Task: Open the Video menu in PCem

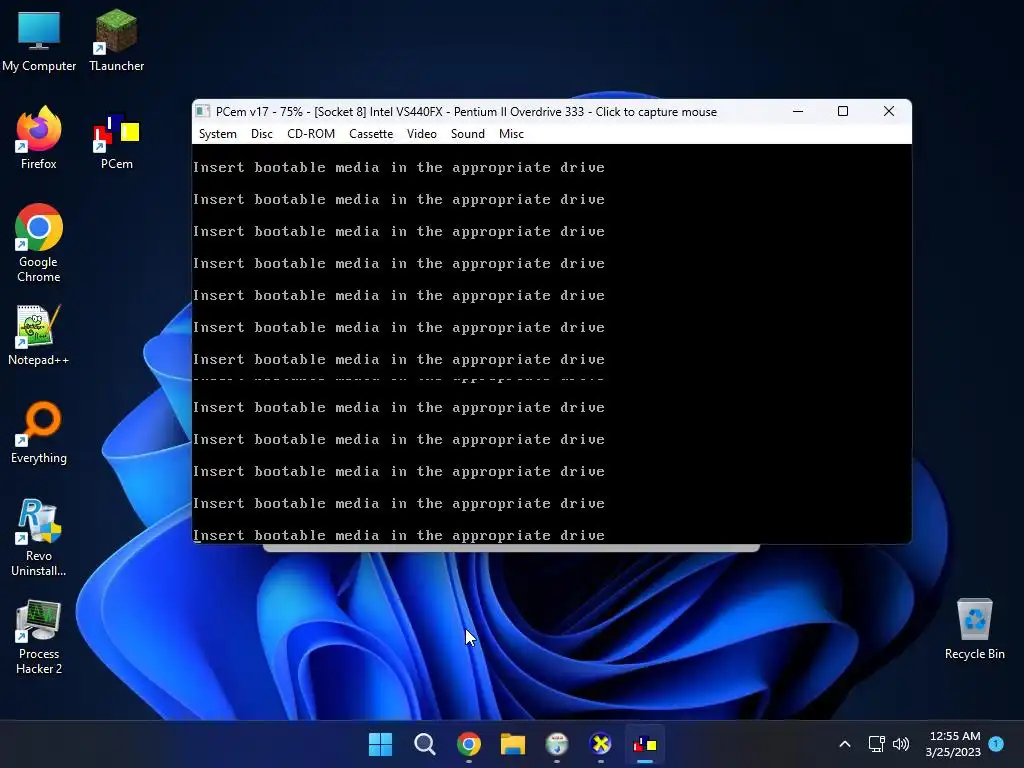Action: pos(421,134)
